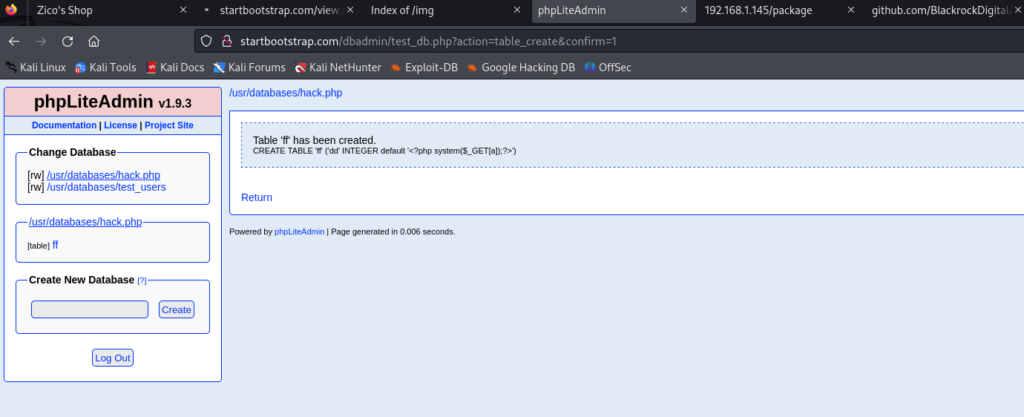1024x417 pixels.
Task: Open the Exploit-DB bookmark
Action: (x=424, y=67)
